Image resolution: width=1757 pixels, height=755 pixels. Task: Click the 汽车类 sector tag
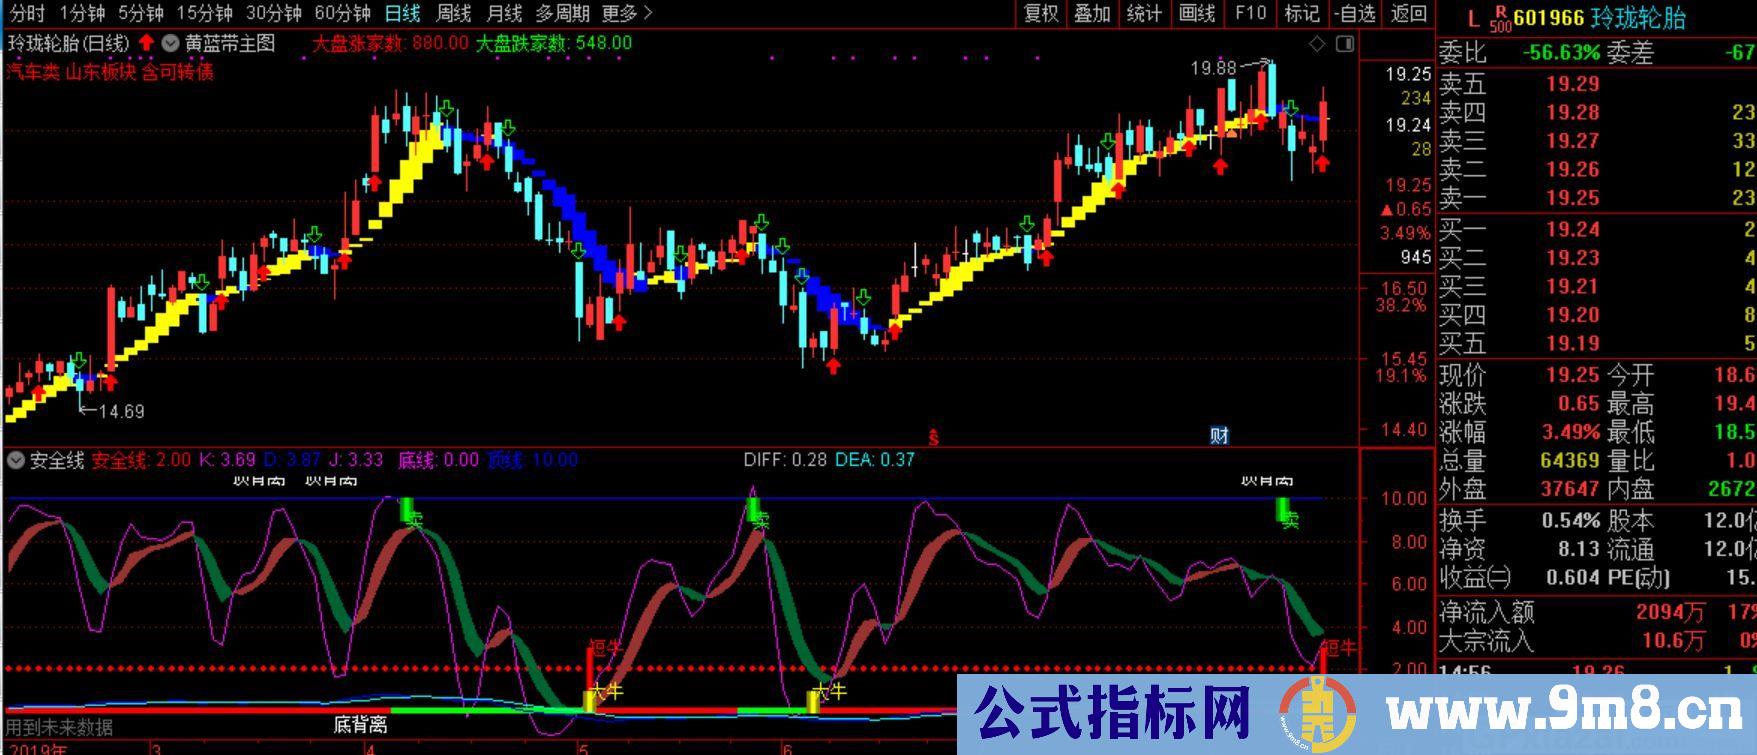point(33,72)
